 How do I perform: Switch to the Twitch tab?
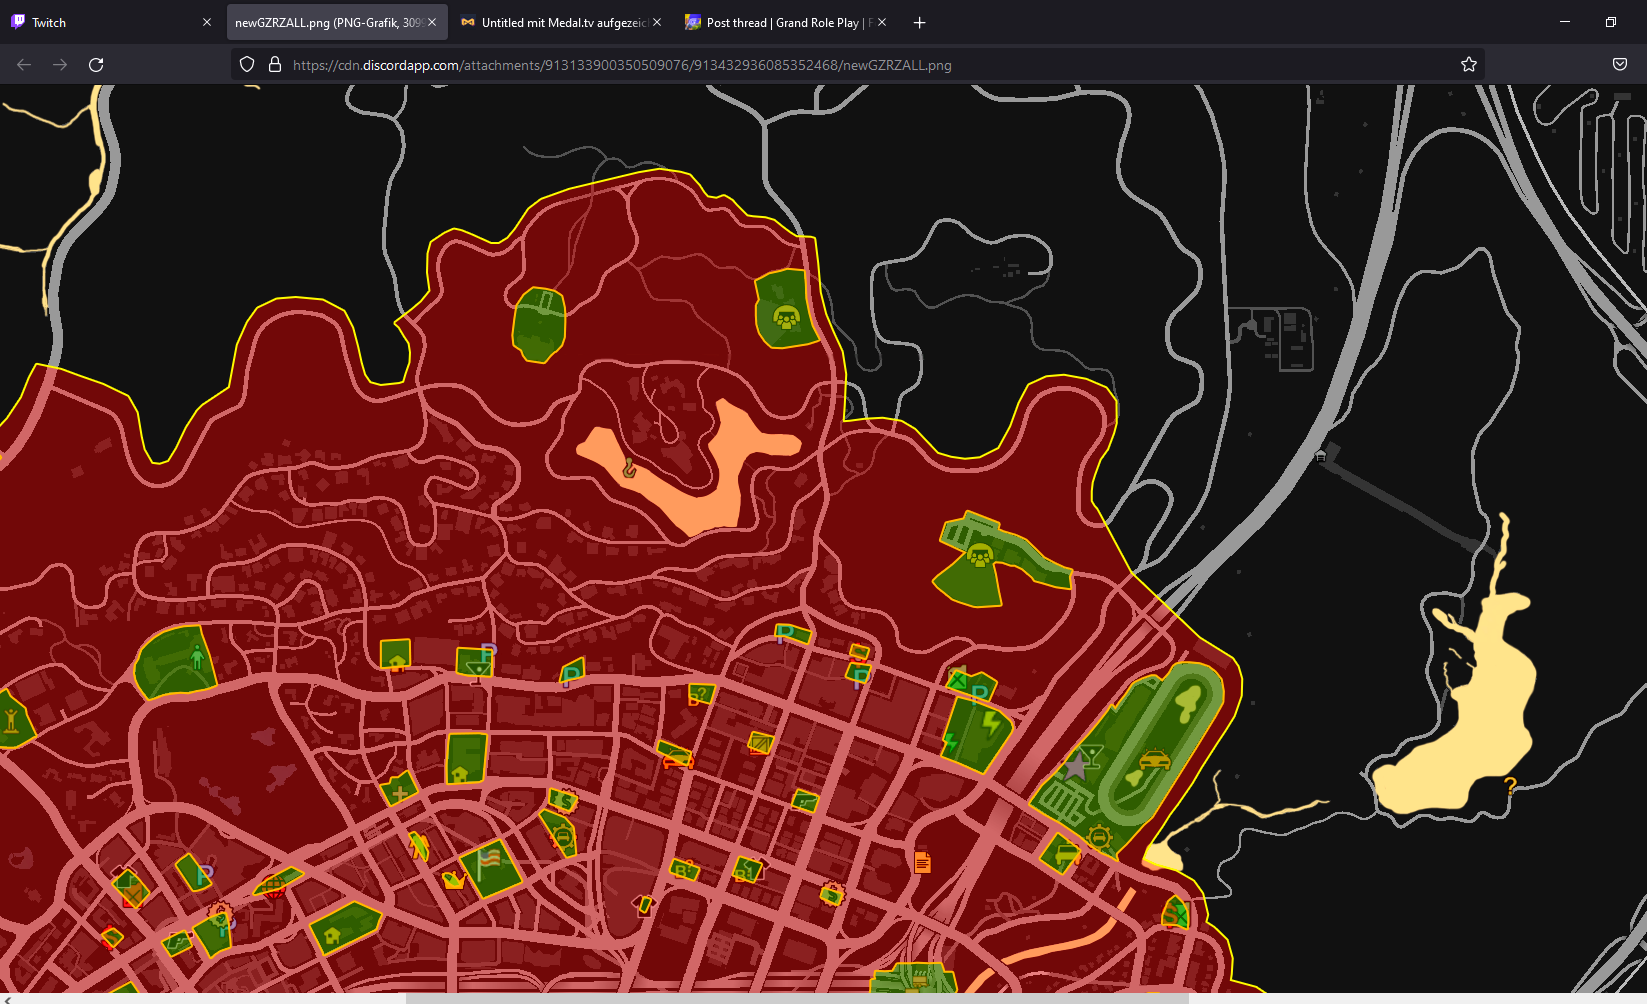tap(110, 22)
